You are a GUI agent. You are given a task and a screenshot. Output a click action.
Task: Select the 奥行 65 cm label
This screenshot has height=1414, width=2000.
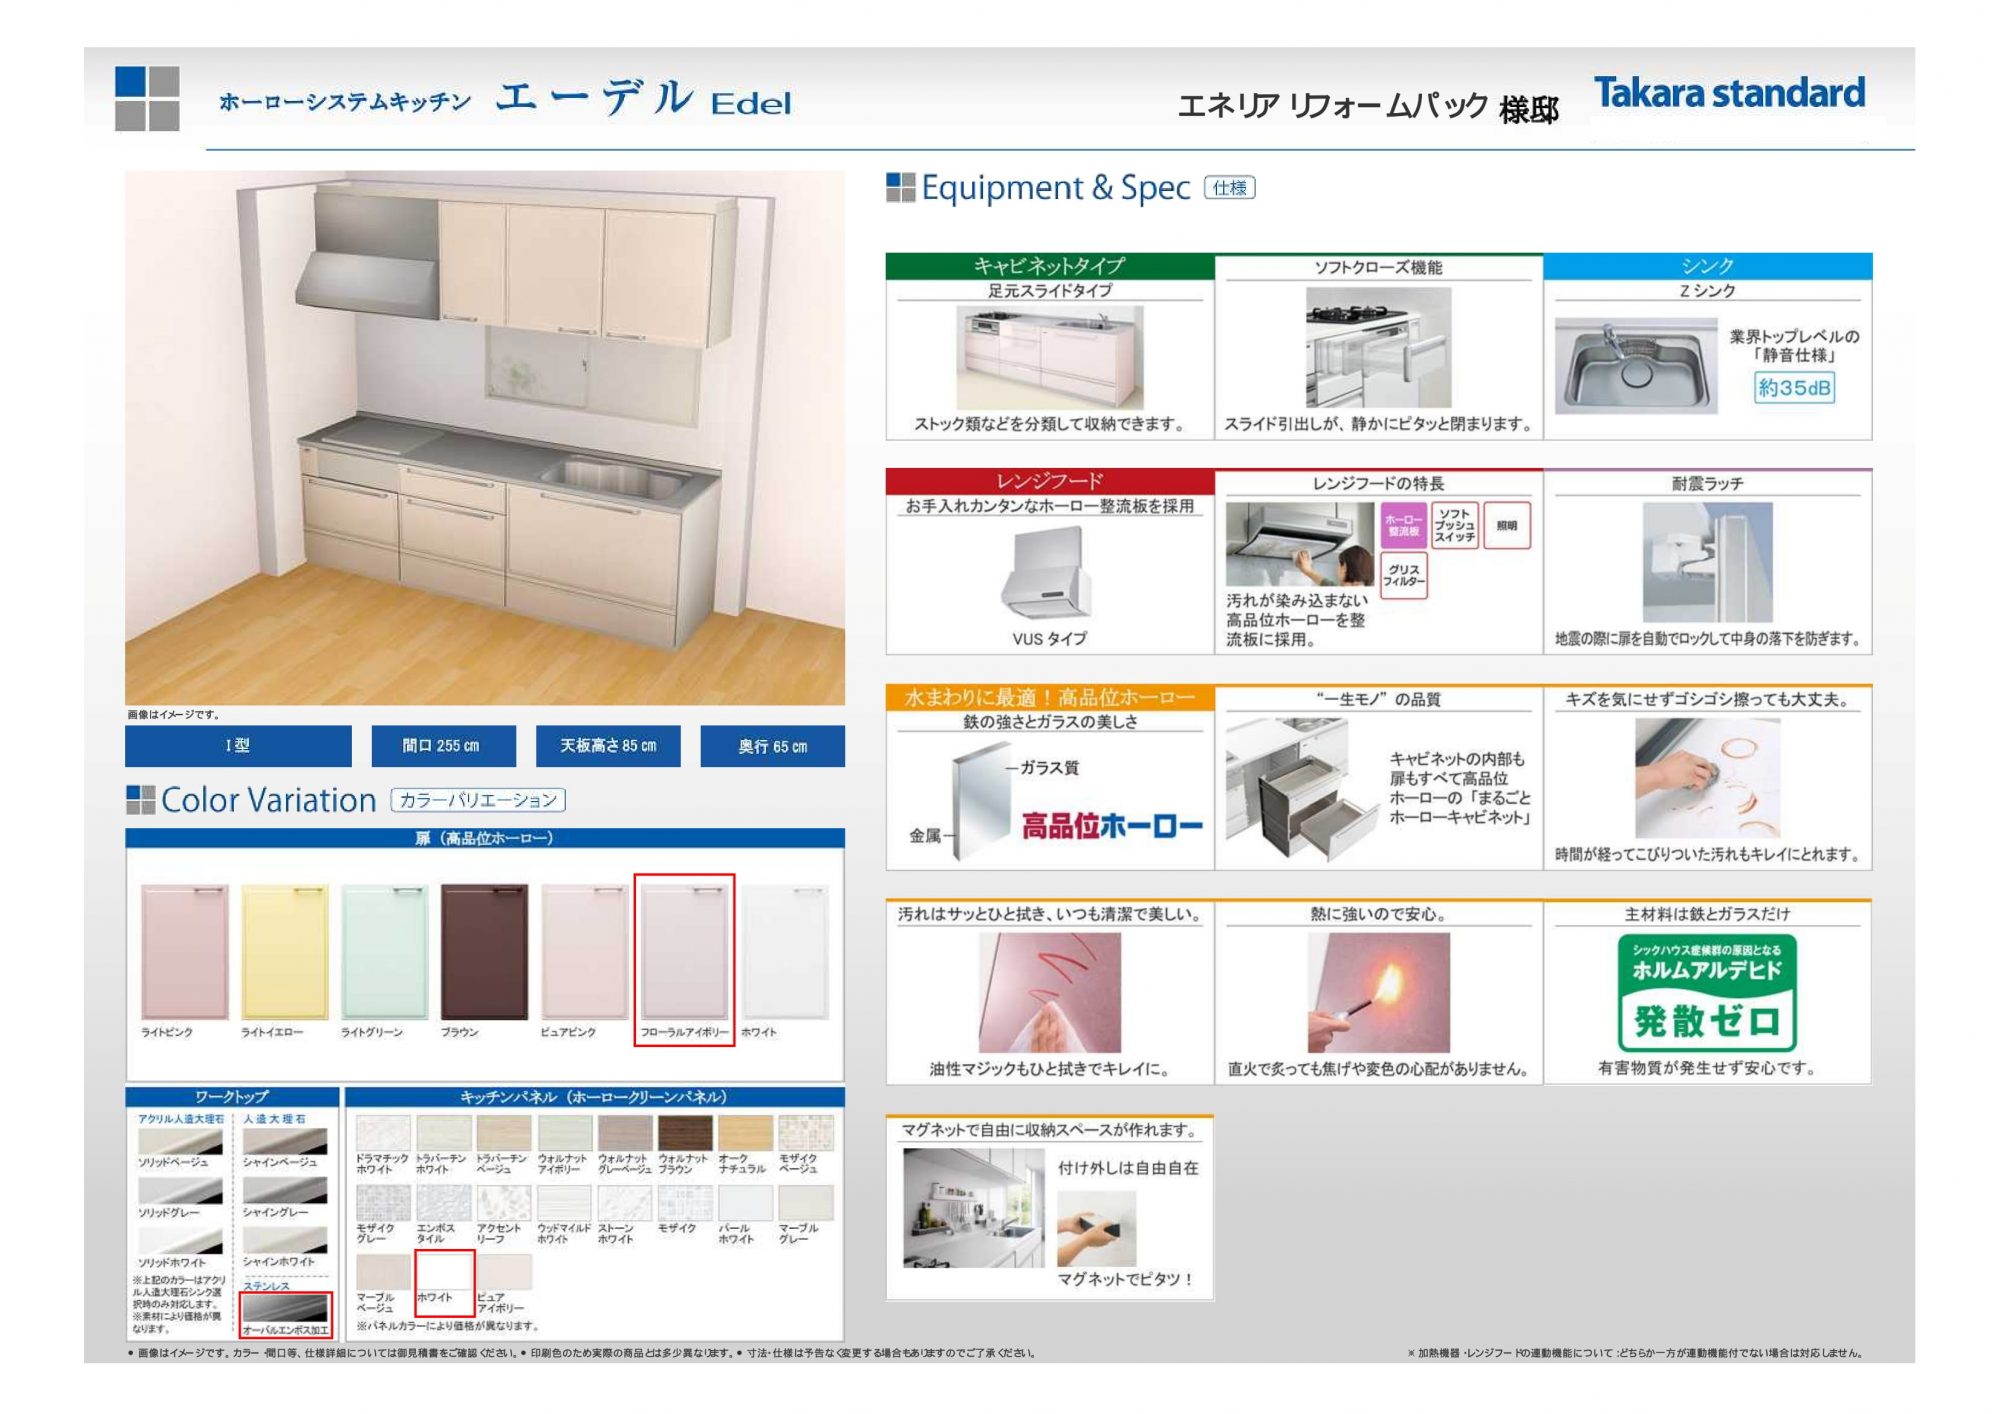[772, 746]
